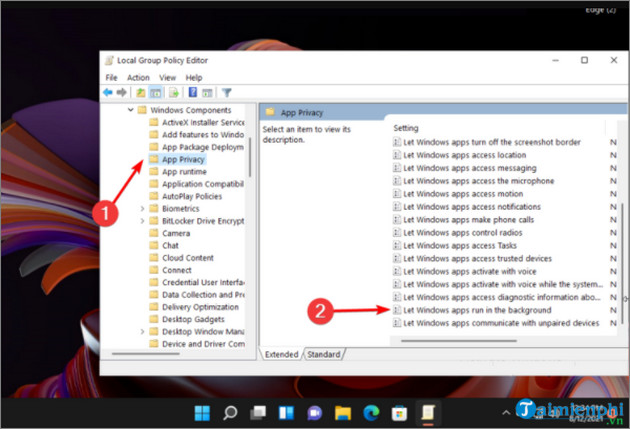Open File Explorer from the taskbar

(343, 413)
